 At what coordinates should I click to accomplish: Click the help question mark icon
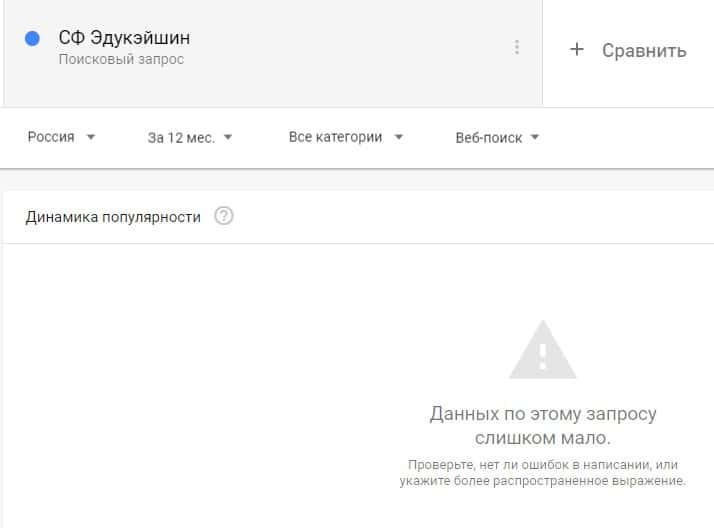pyautogui.click(x=224, y=216)
